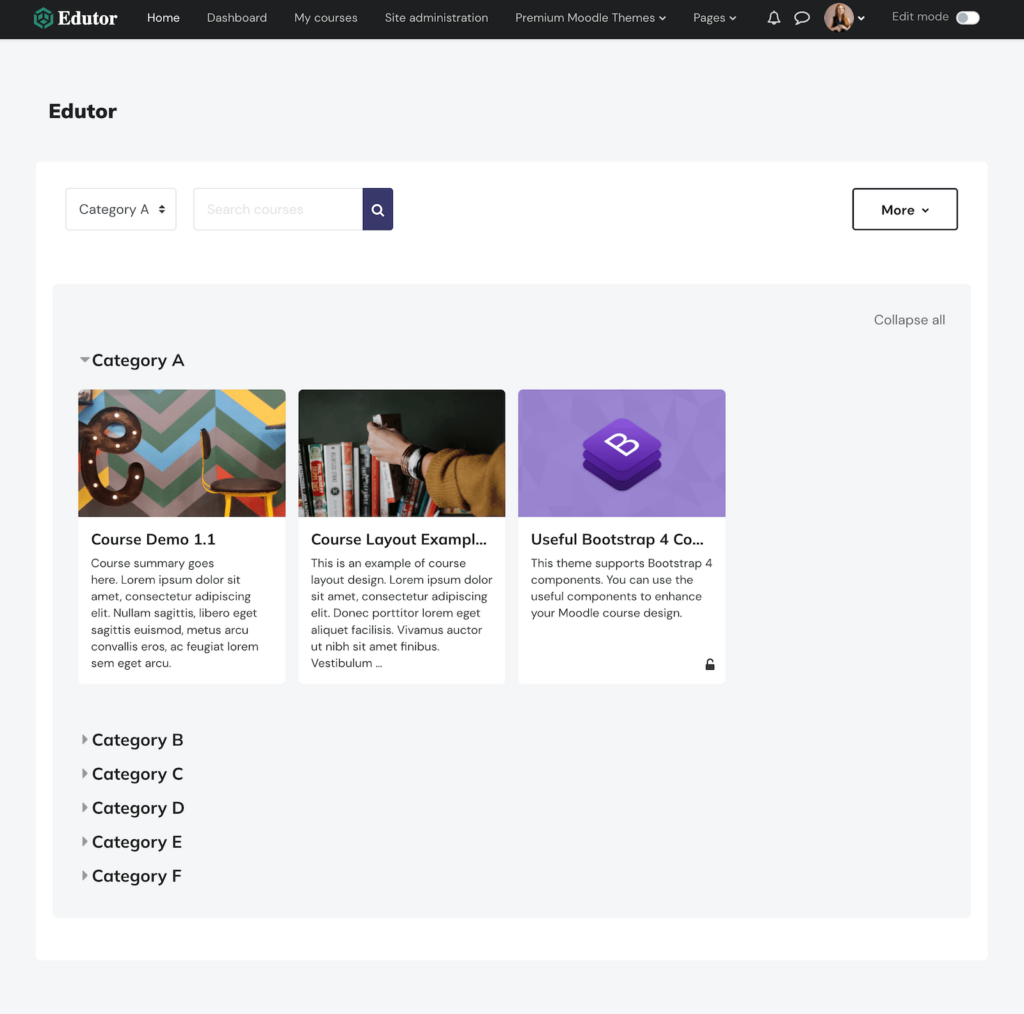The image size is (1024, 1014).
Task: Click the Course Layout Example thumbnail
Action: coord(401,452)
